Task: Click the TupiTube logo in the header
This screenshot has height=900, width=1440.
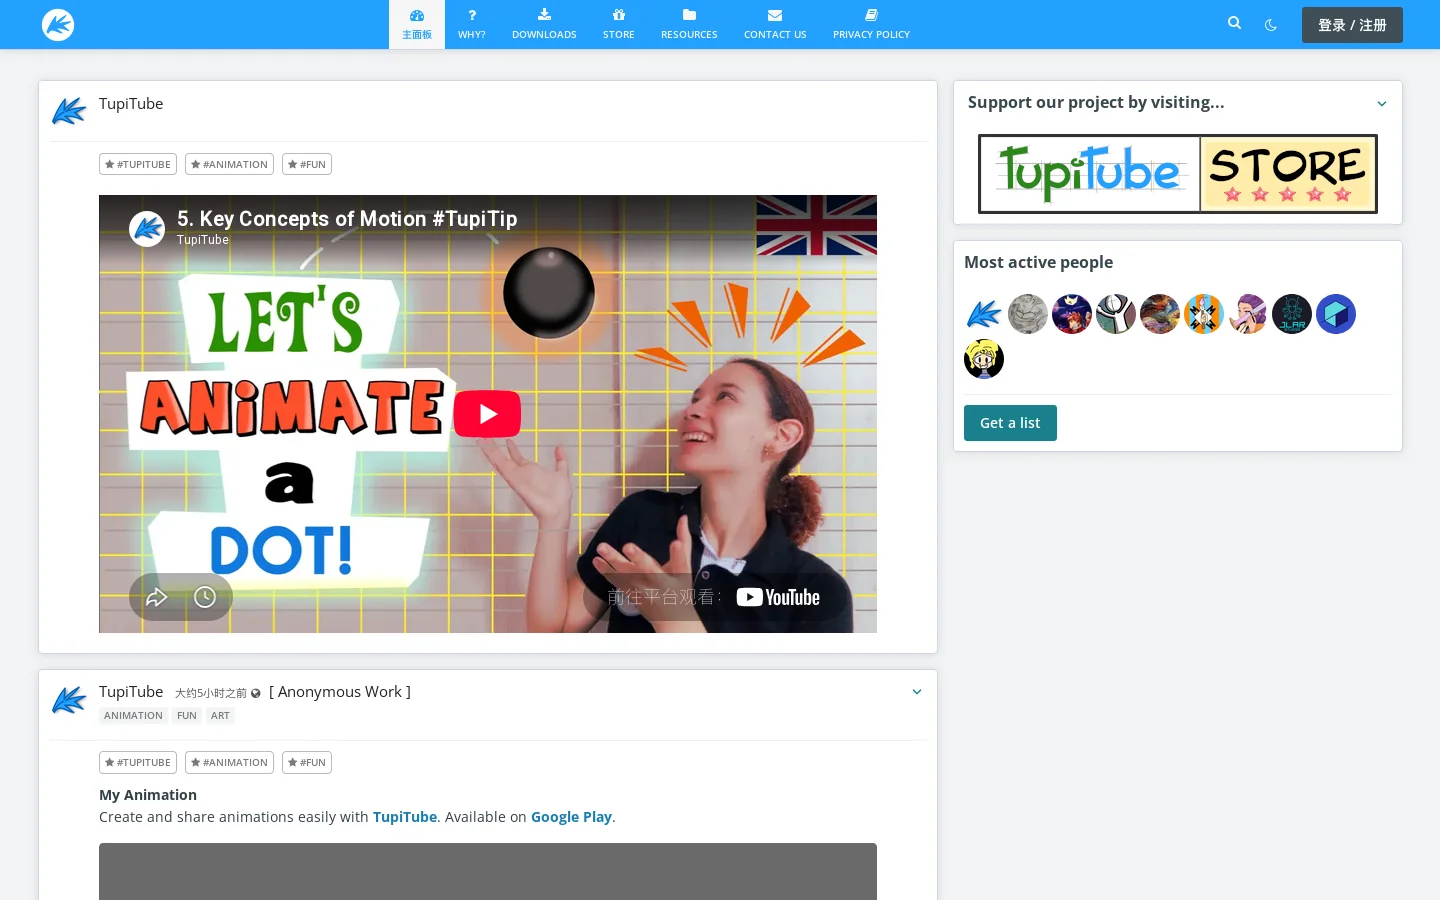Action: [58, 24]
